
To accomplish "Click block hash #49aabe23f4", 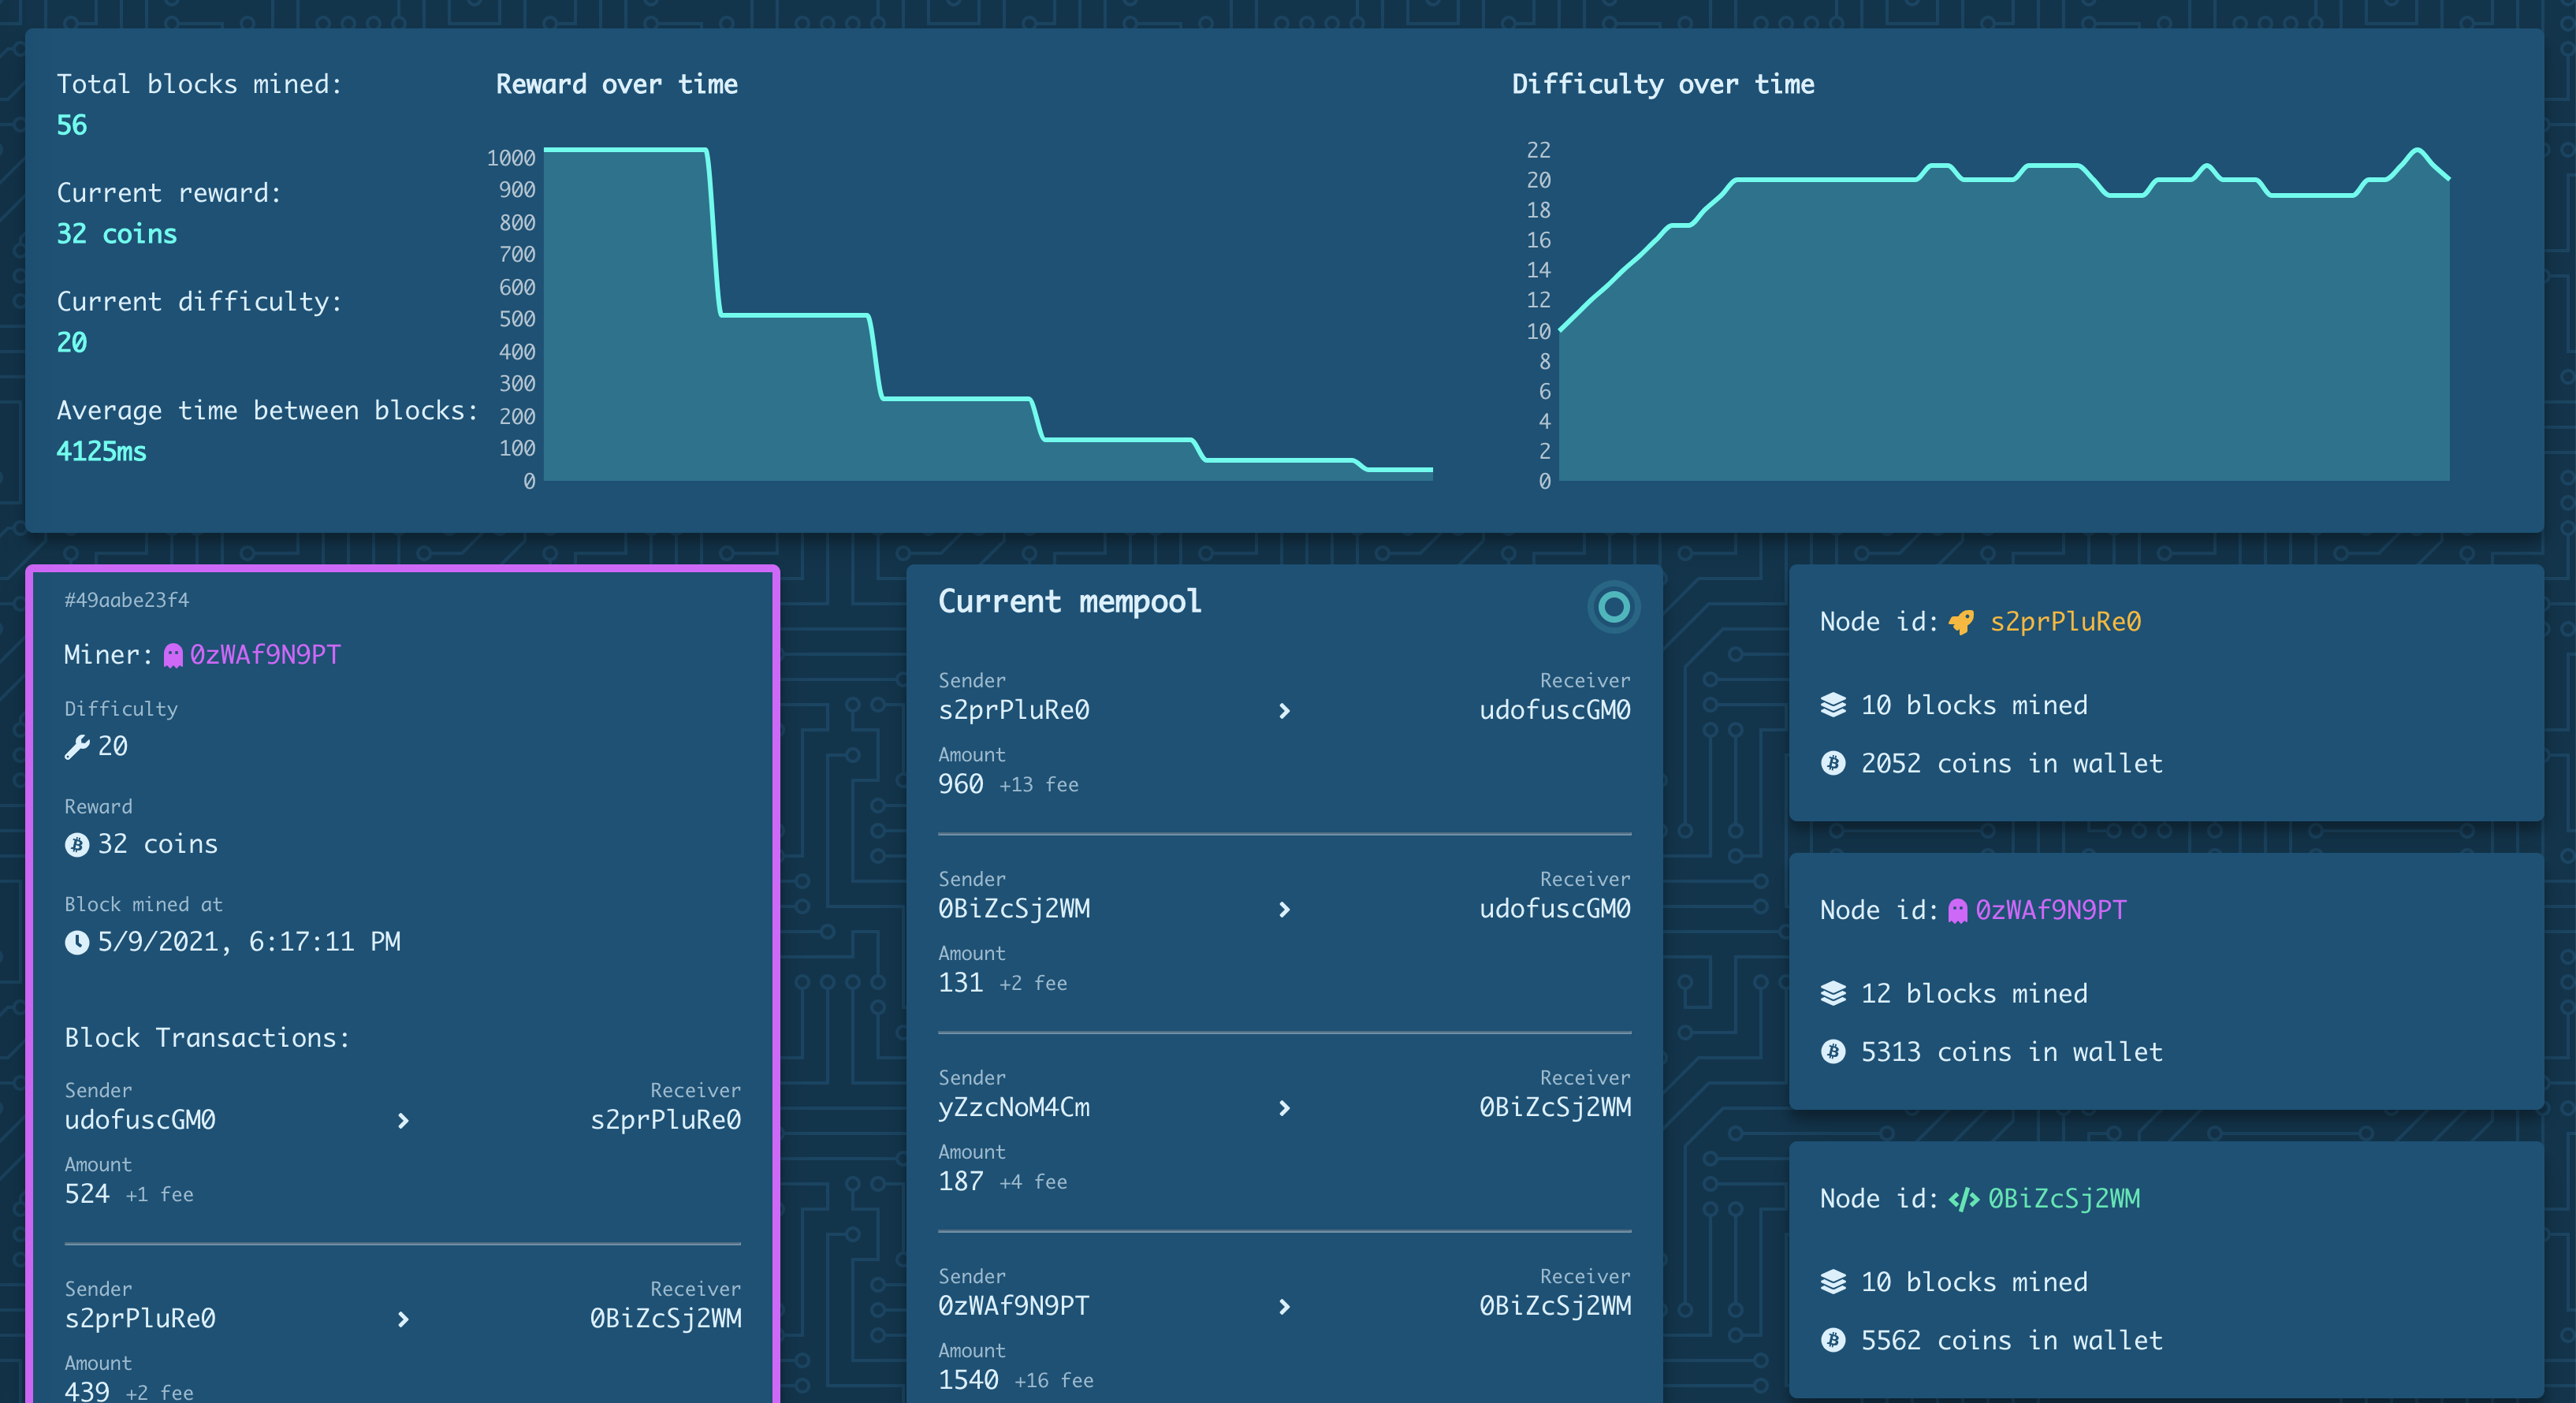I will click(127, 600).
